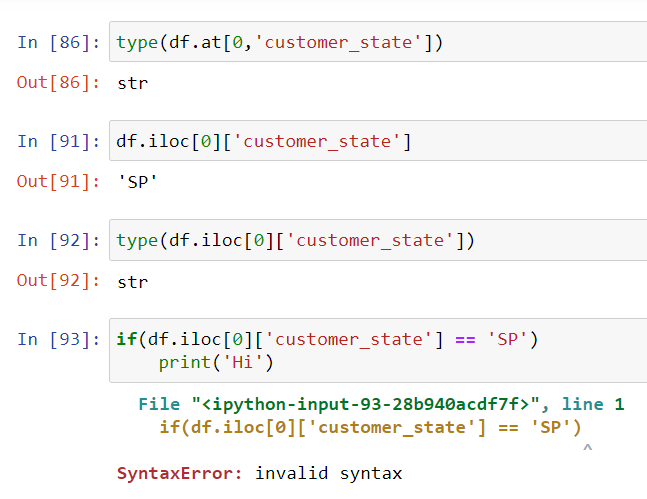The width and height of the screenshot is (647, 499).
Task: Click the Out[86] output prompt
Action: coord(58,83)
